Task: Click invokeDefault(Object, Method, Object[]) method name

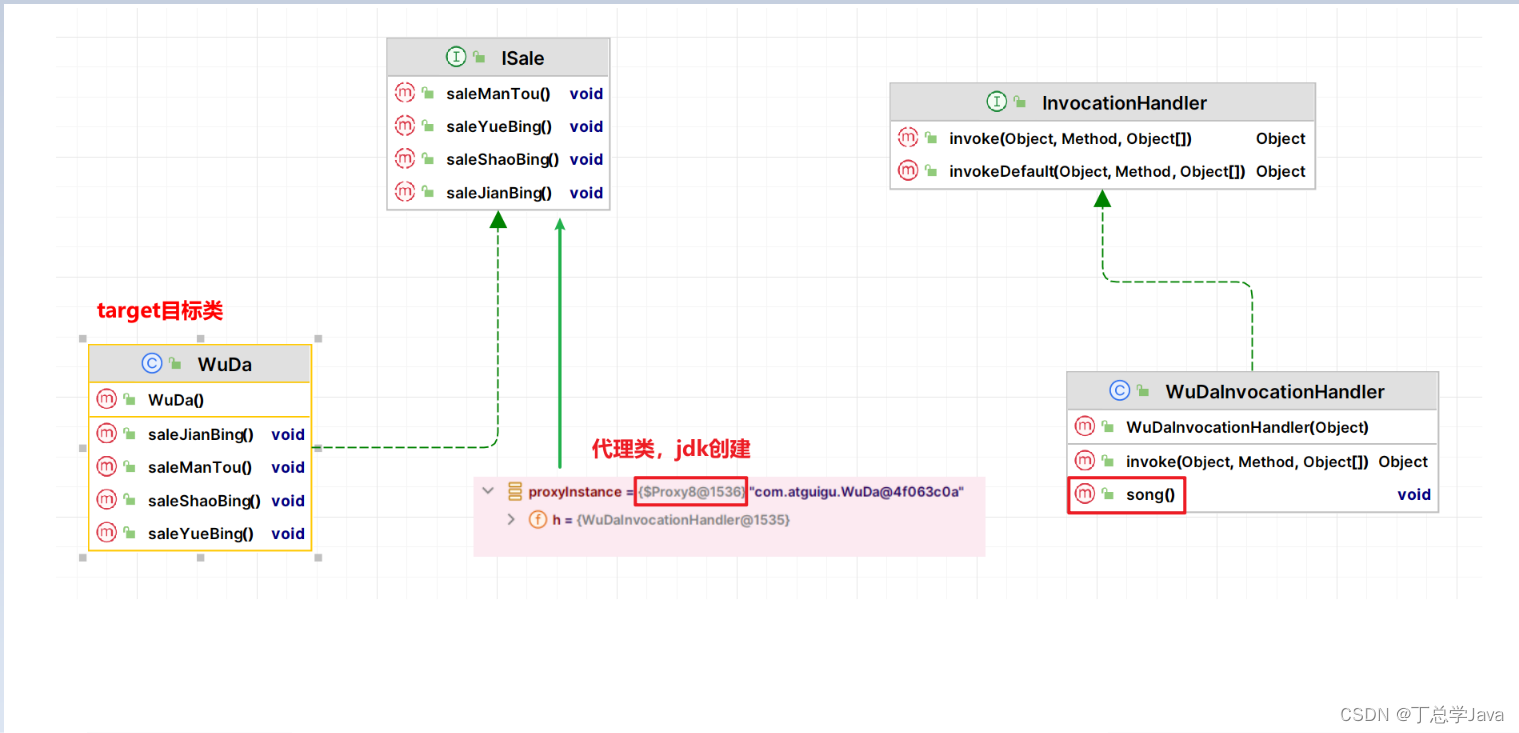Action: click(x=1097, y=172)
